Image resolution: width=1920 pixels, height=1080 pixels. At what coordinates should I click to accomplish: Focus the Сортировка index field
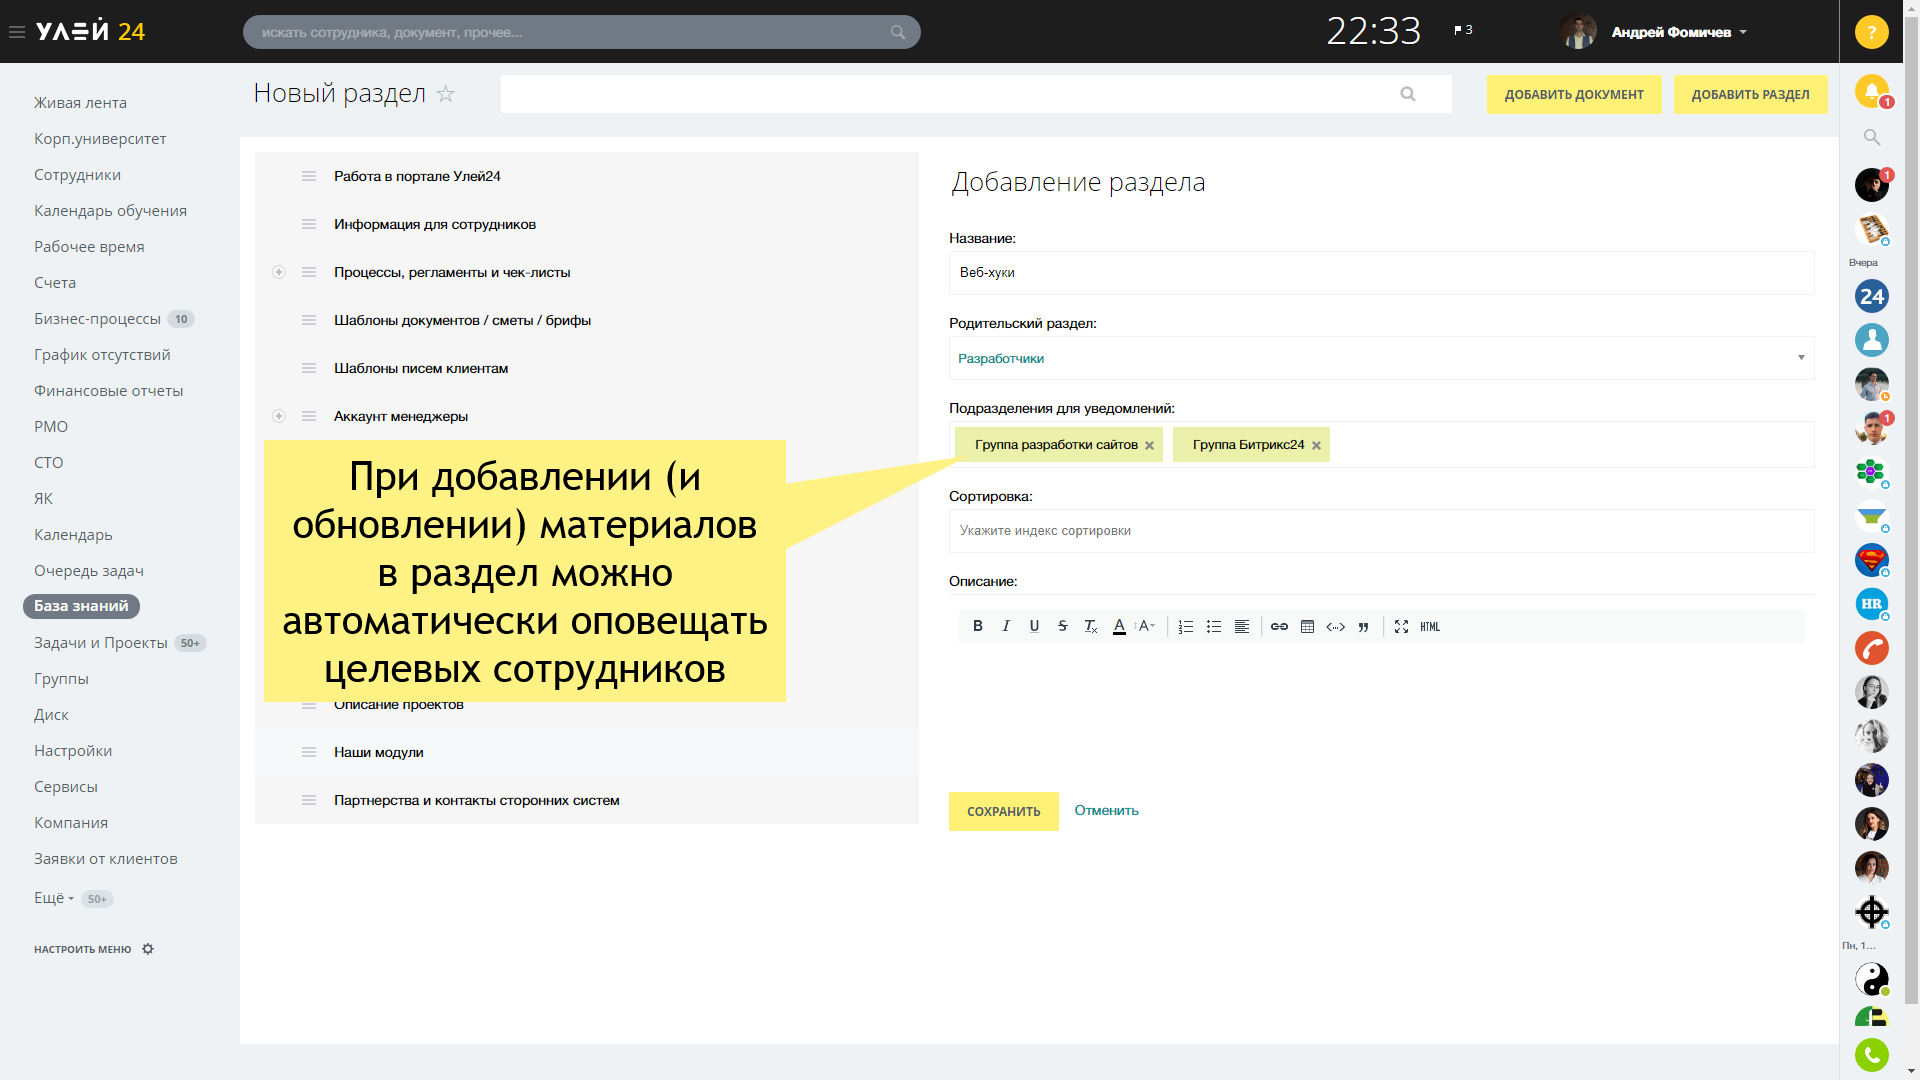click(1381, 531)
